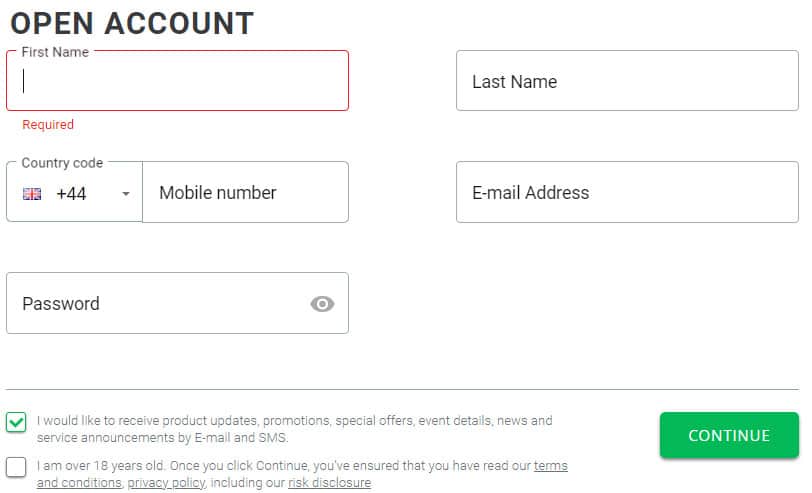This screenshot has width=812, height=493.
Task: Check the over 18 years old checkbox
Action: [16, 467]
